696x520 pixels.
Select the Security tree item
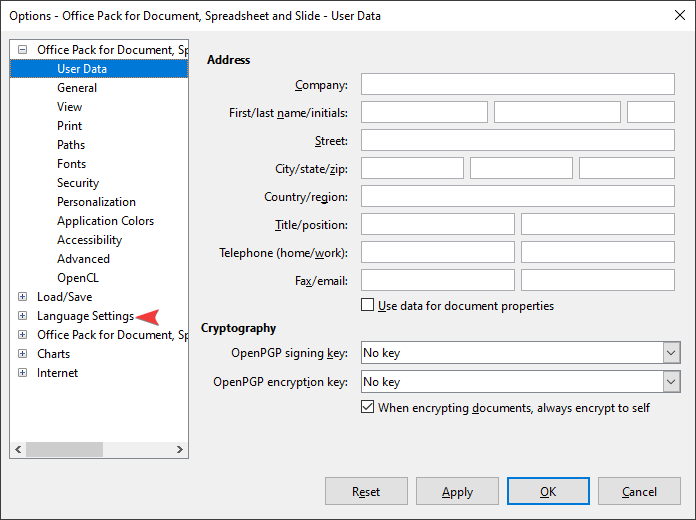click(x=78, y=183)
